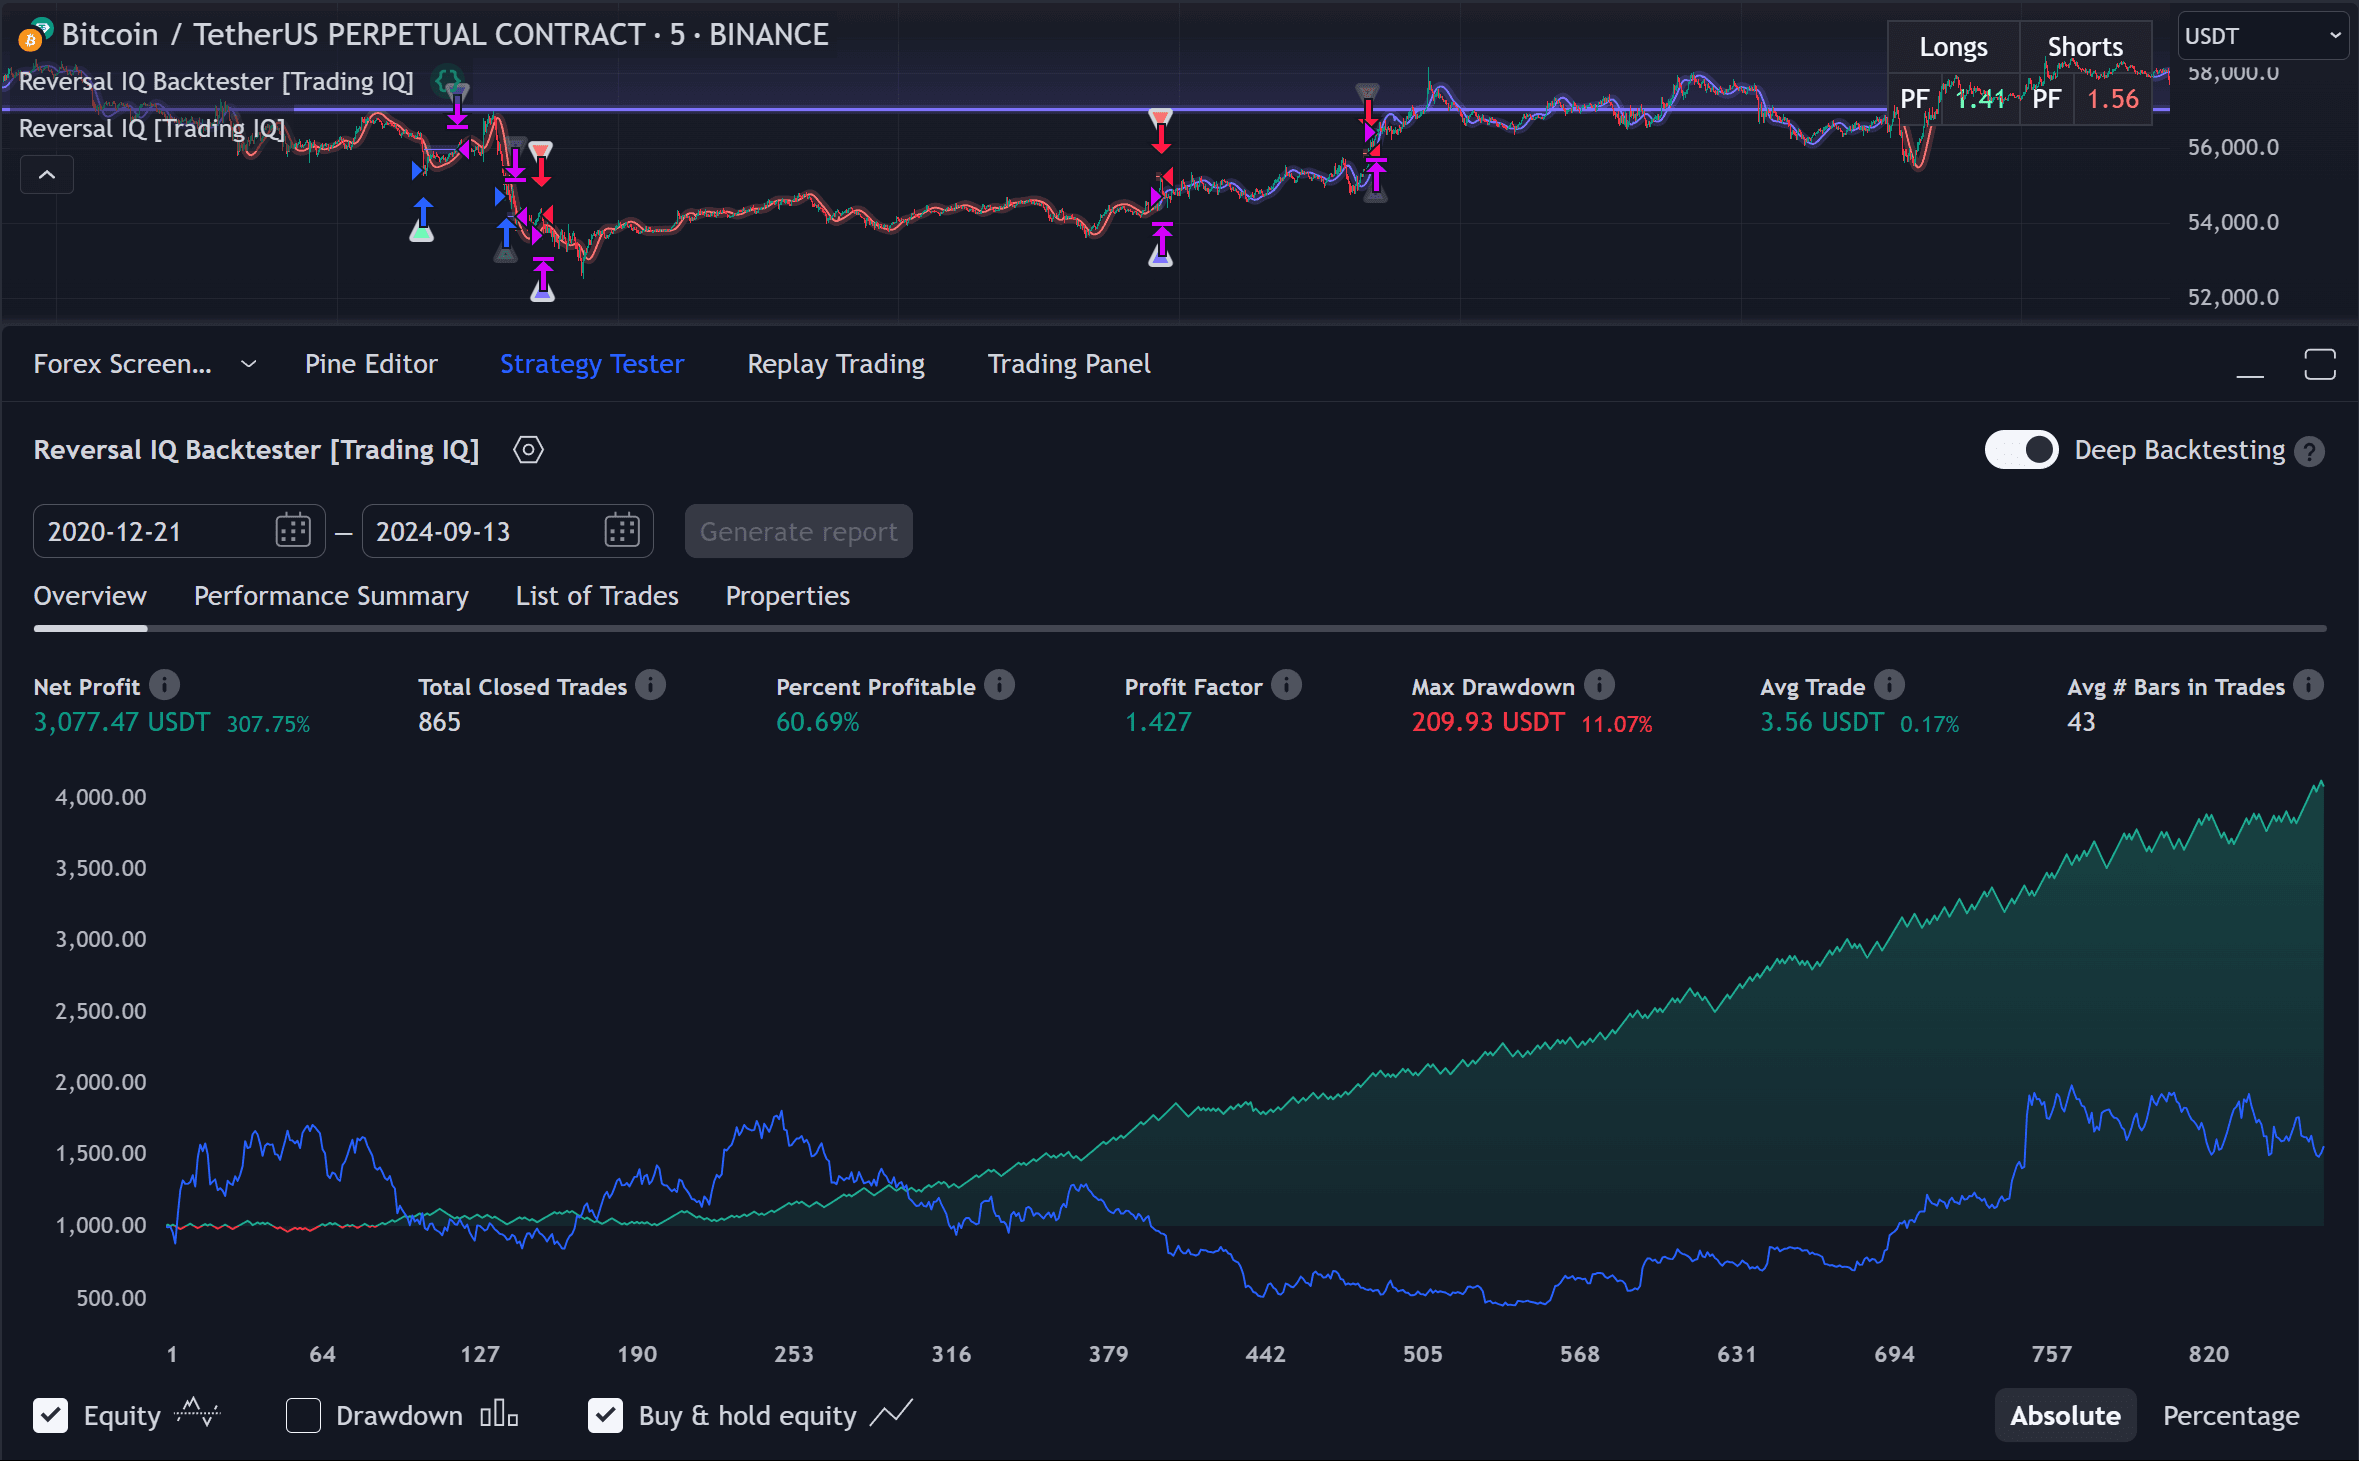Show Net Profit info tooltip icon

click(x=165, y=686)
